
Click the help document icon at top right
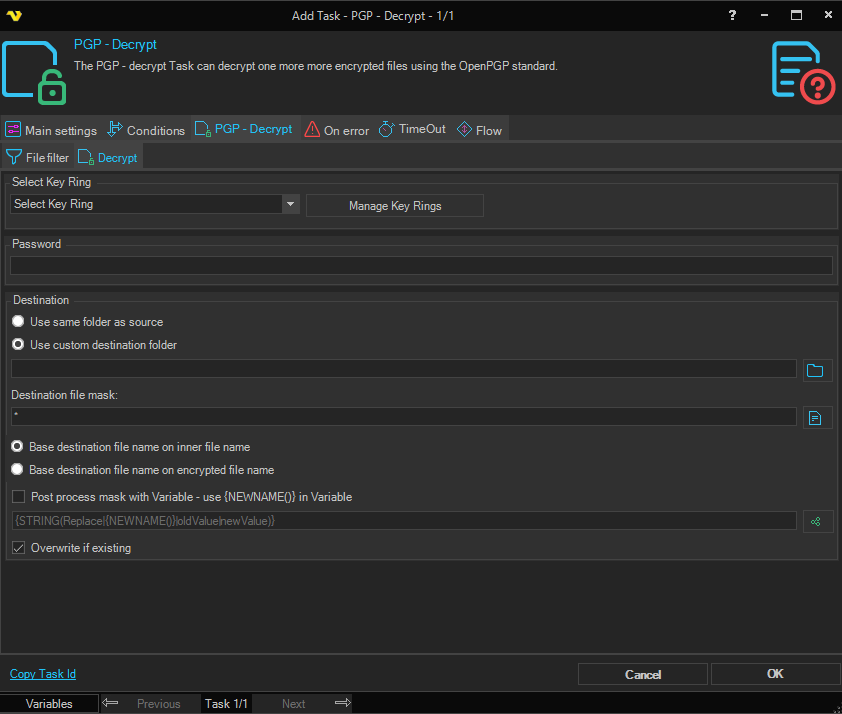803,71
